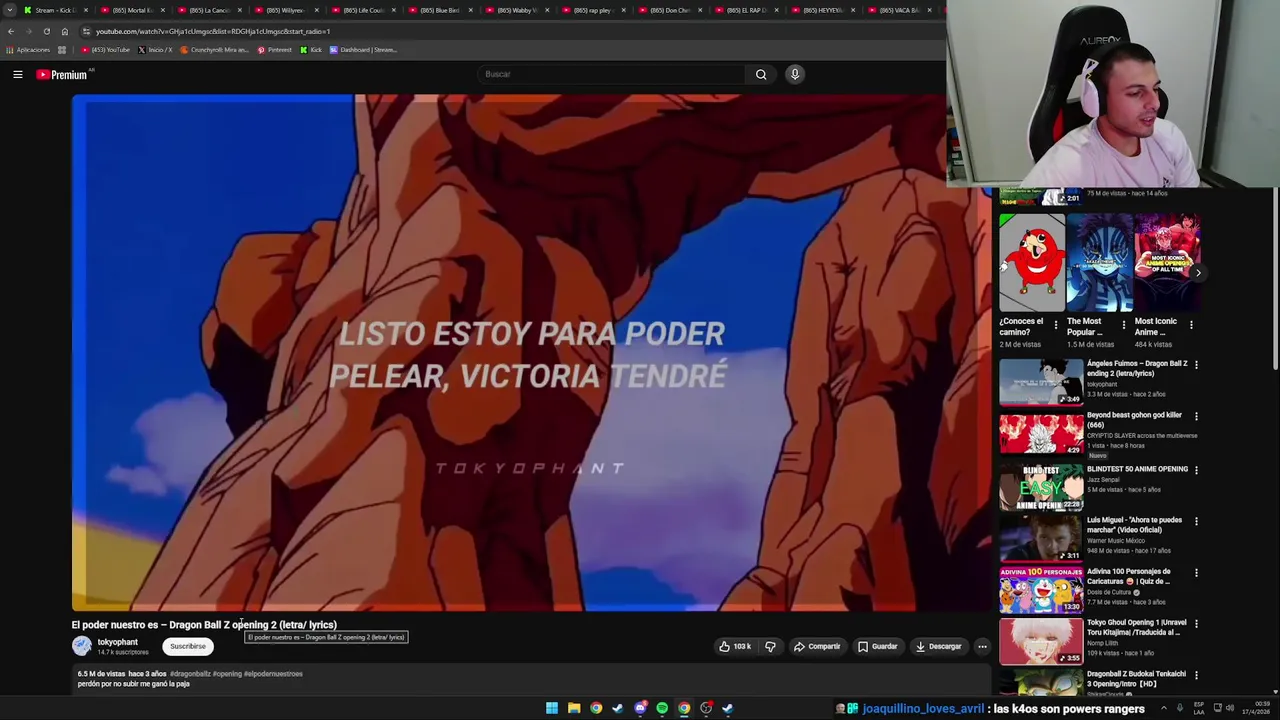Open tab search dropdown arrow
Viewport: 1280px width, 720px height.
pos(9,10)
